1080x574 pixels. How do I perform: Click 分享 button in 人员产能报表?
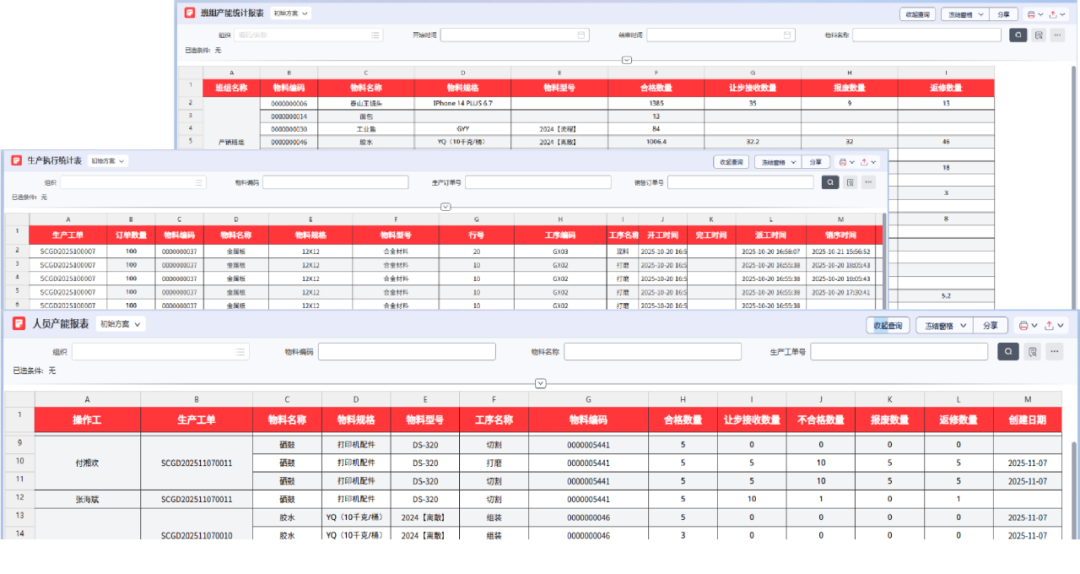pyautogui.click(x=989, y=325)
